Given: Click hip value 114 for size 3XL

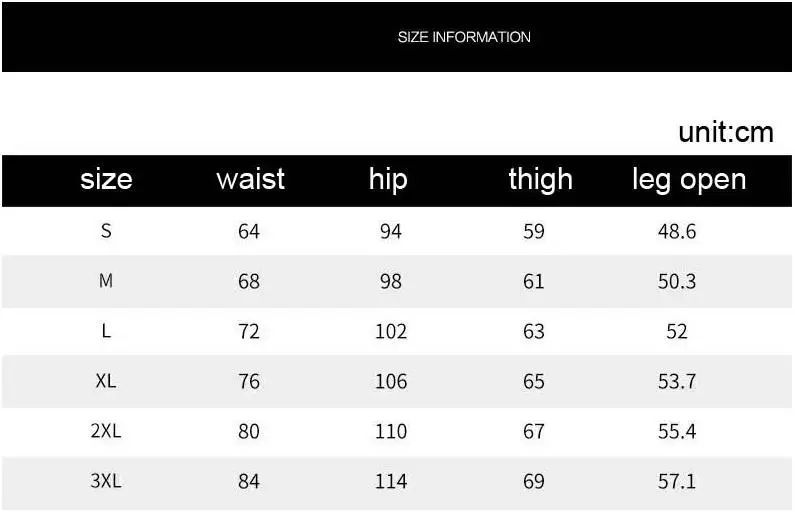Looking at the screenshot, I should coord(391,481).
